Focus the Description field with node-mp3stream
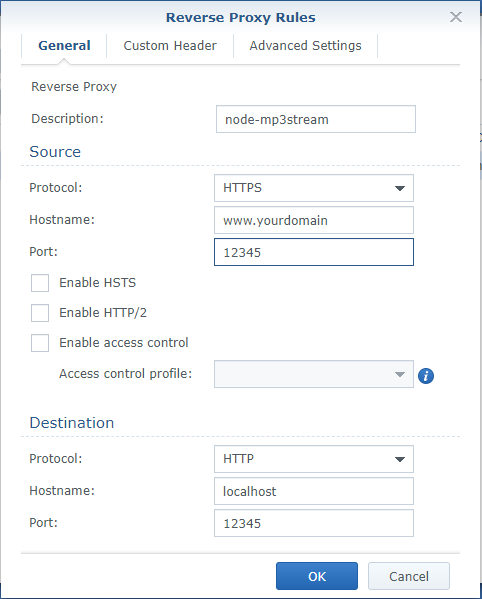Image resolution: width=482 pixels, height=599 pixels. 316,119
